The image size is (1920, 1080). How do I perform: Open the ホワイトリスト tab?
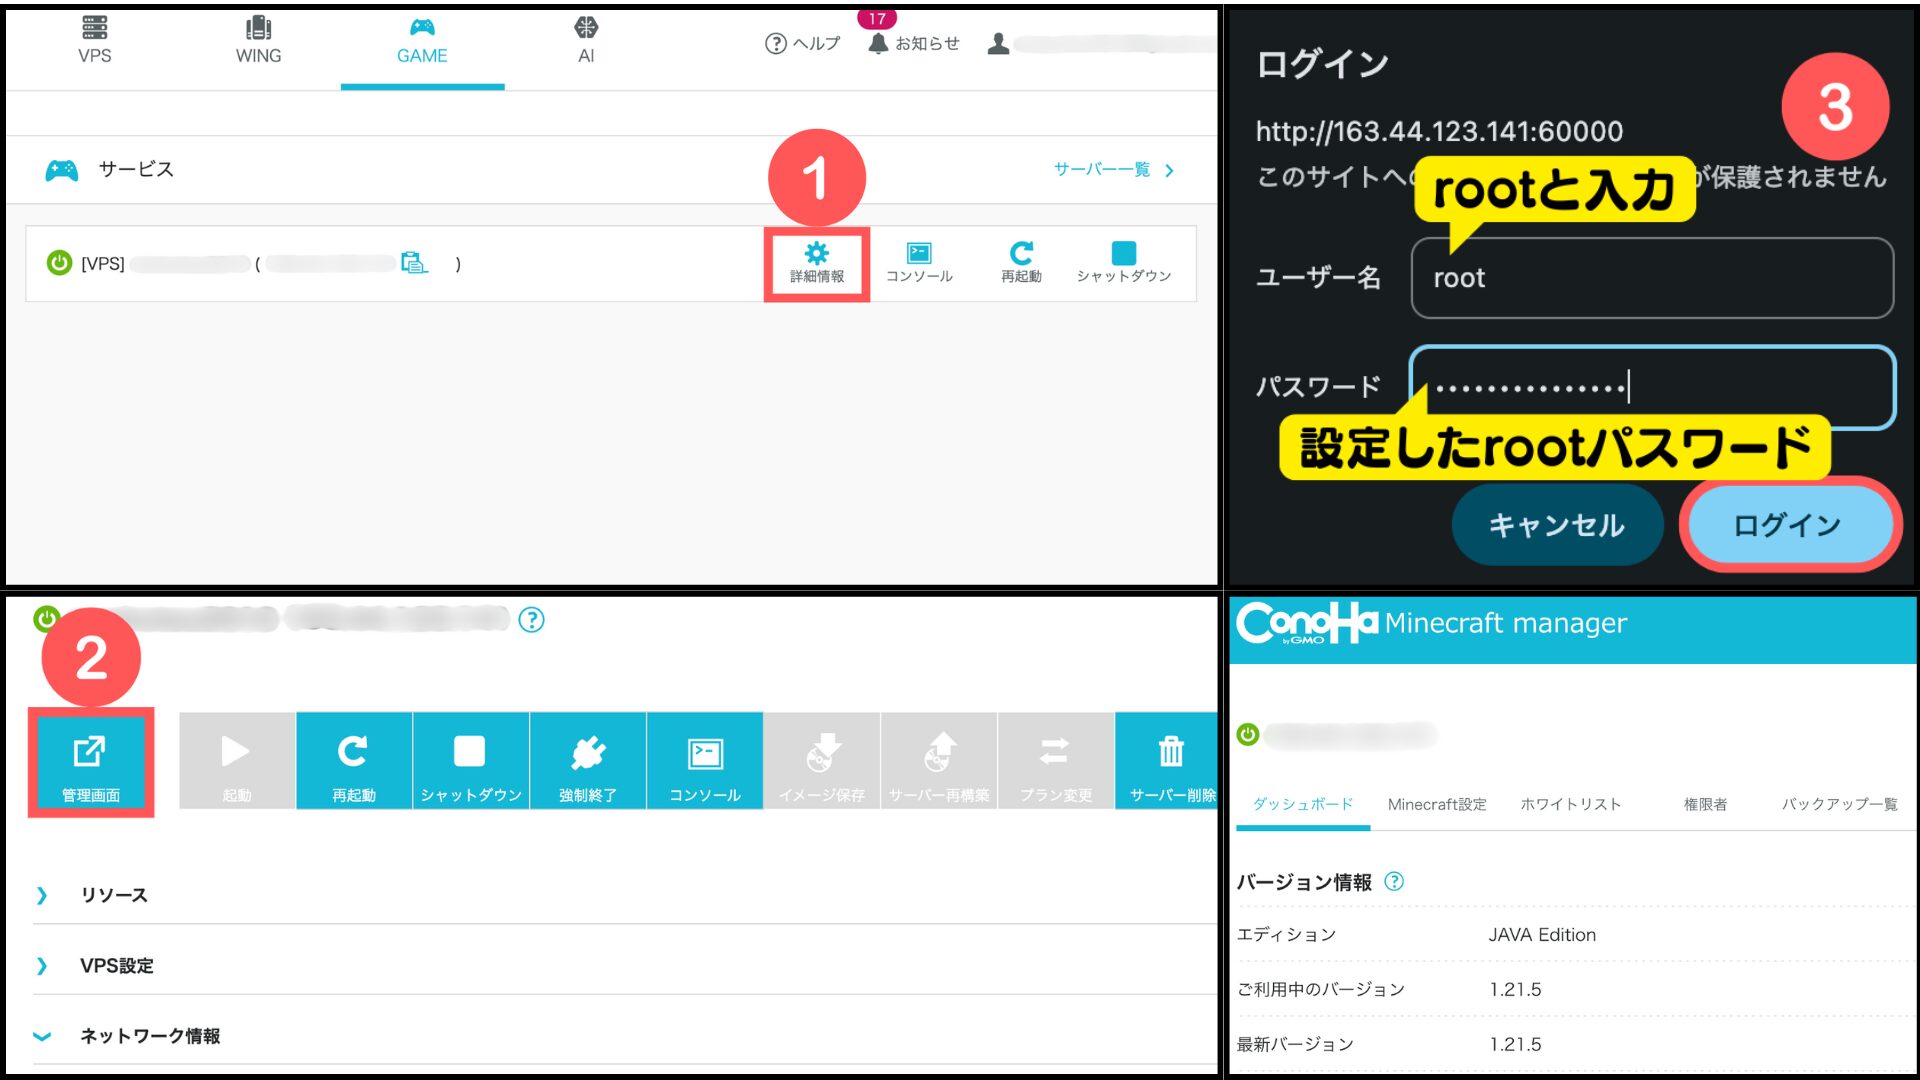pyautogui.click(x=1571, y=805)
